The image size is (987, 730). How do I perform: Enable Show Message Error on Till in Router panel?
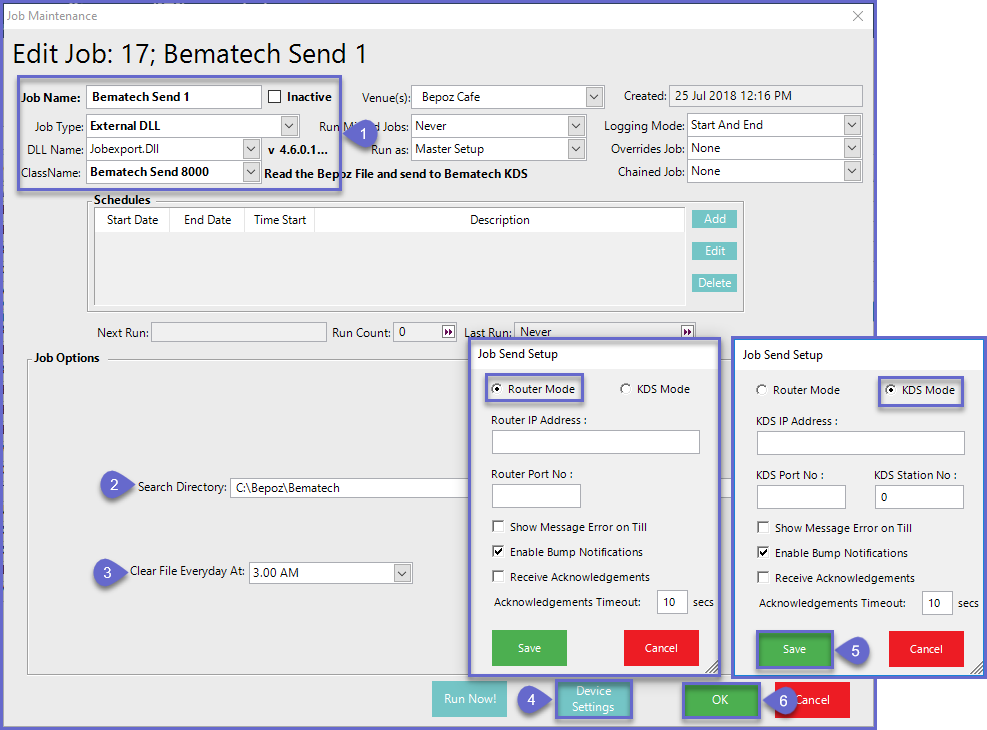click(x=498, y=527)
